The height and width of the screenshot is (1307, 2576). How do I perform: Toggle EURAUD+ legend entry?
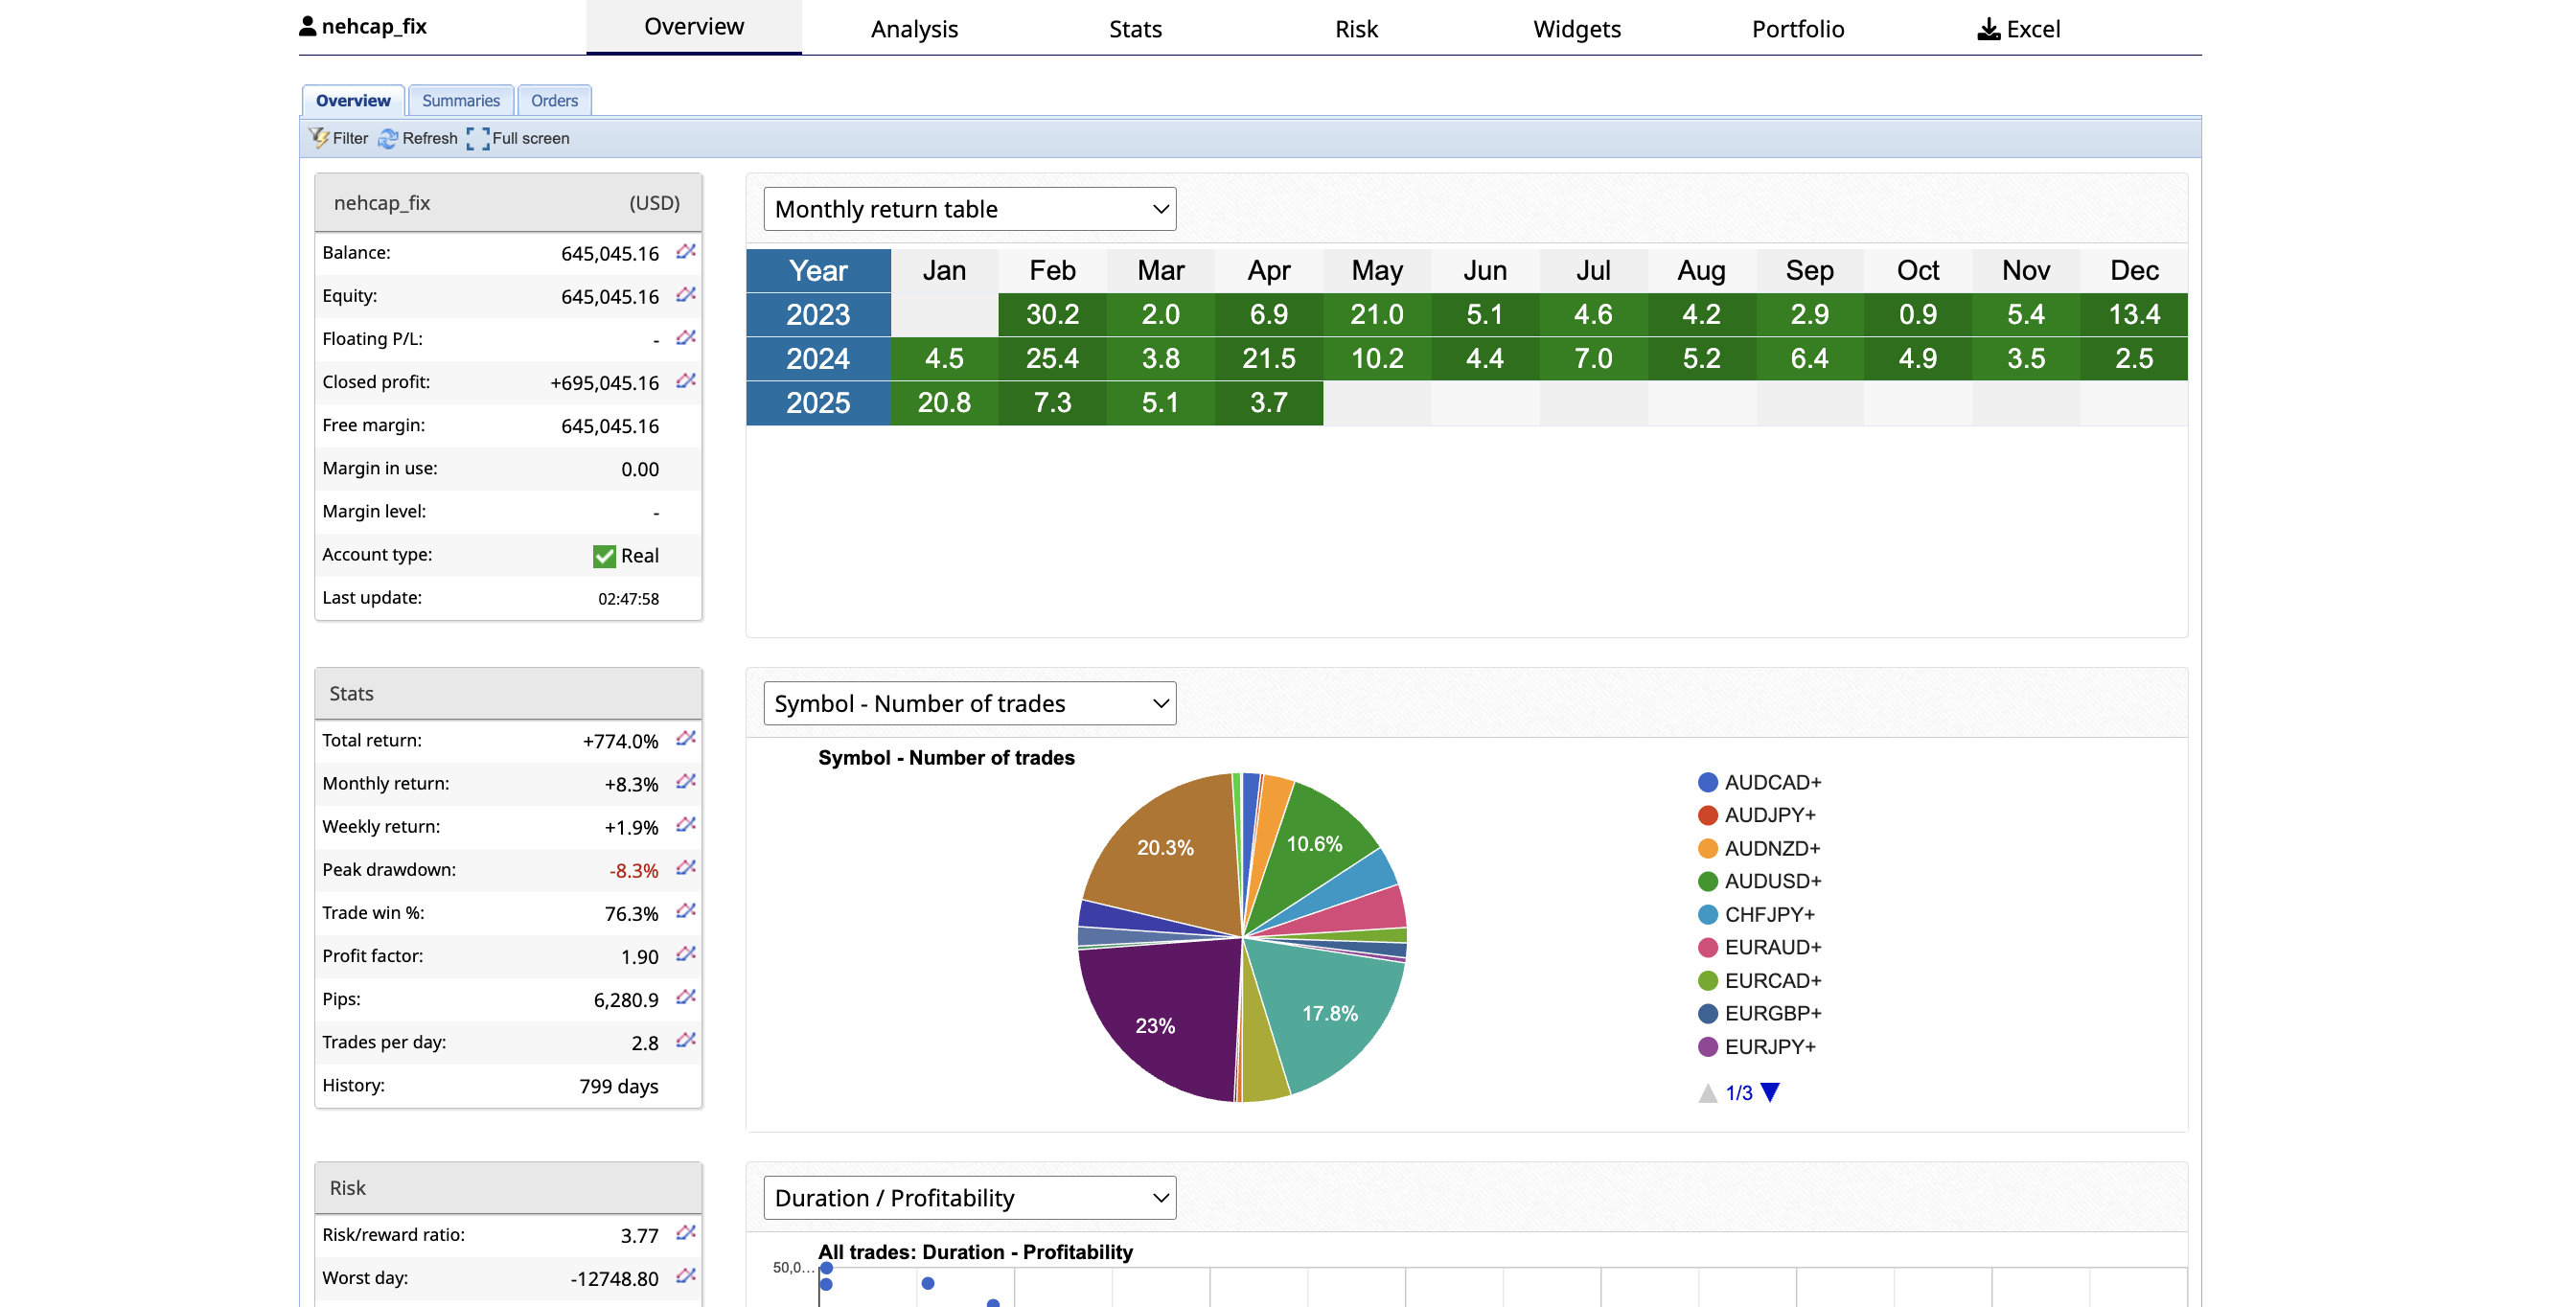pyautogui.click(x=1771, y=947)
